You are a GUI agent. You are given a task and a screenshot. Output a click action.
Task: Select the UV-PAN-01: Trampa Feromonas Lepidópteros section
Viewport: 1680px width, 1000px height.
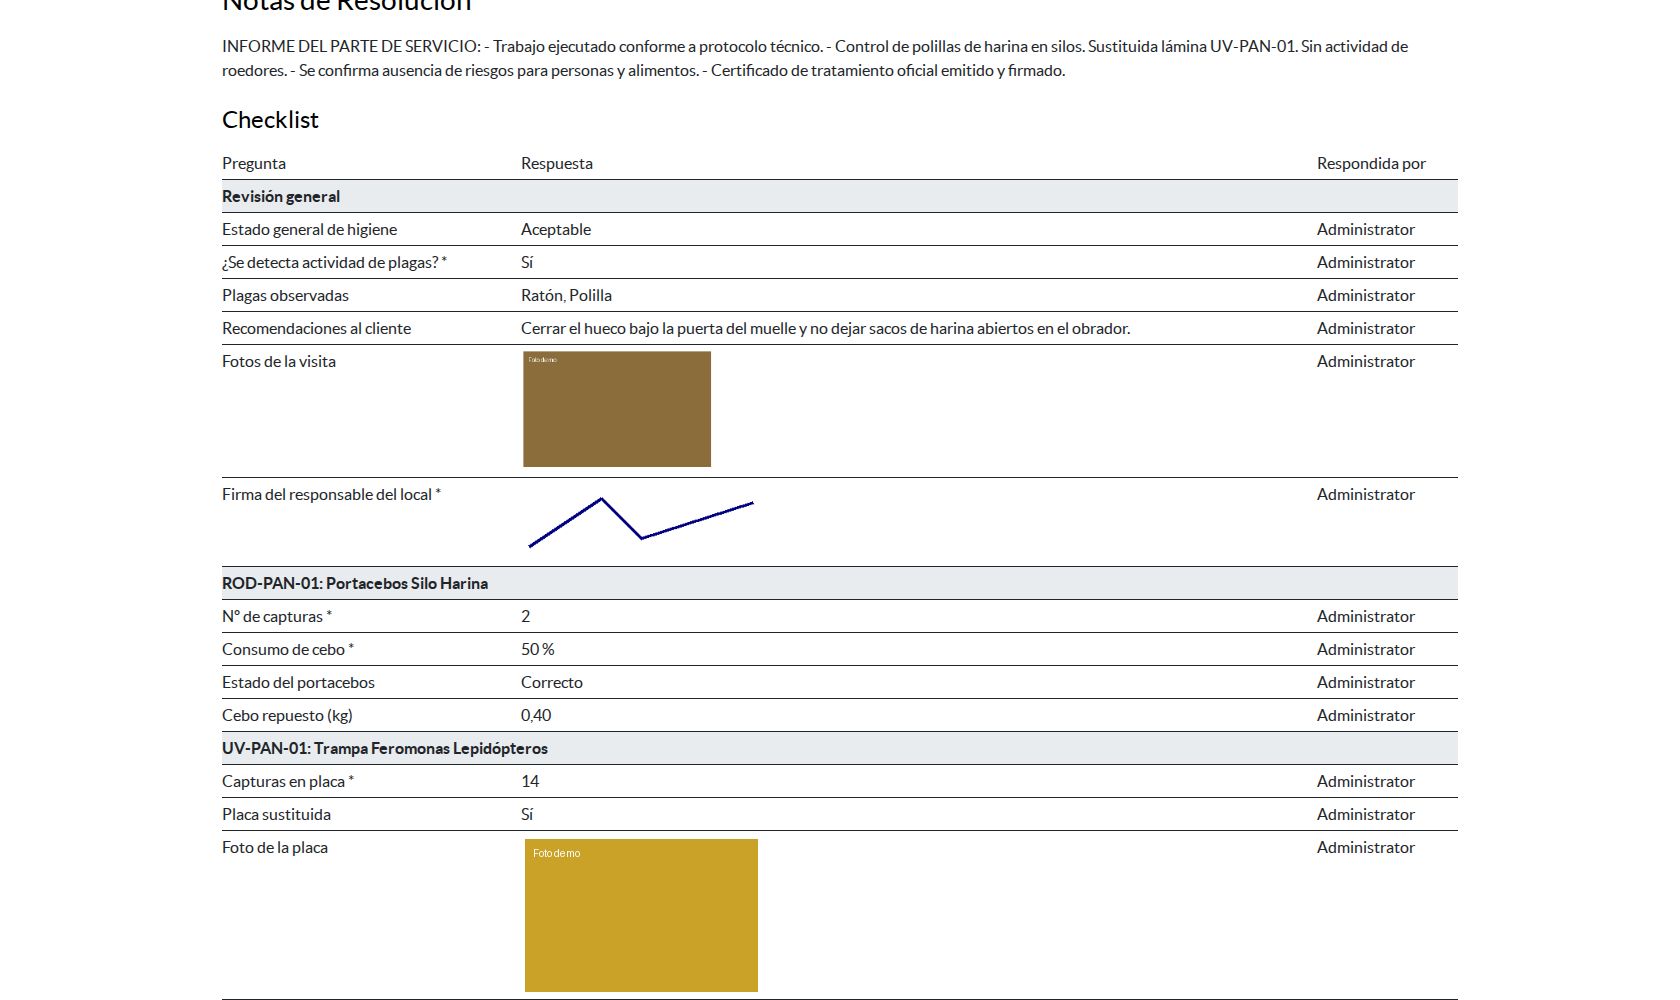(x=840, y=748)
